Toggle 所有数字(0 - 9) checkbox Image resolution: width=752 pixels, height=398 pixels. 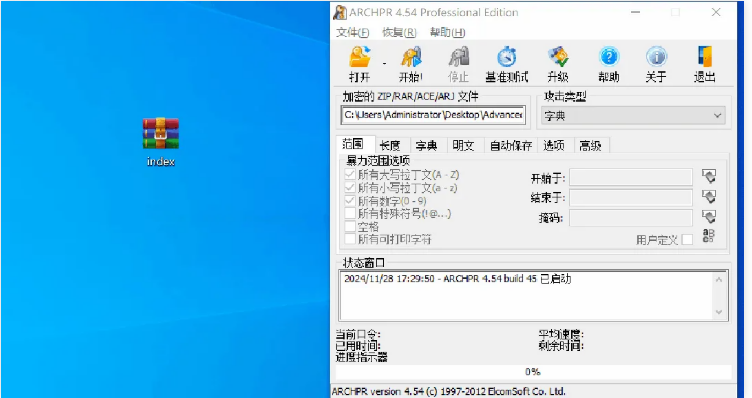point(350,200)
